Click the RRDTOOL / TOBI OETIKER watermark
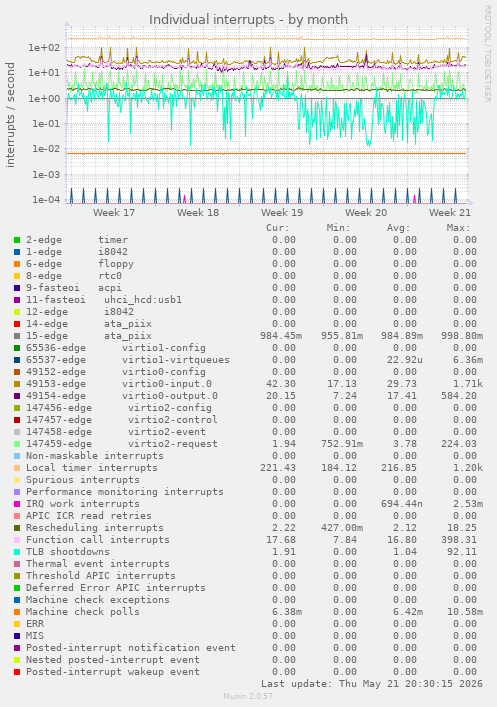 (x=488, y=54)
